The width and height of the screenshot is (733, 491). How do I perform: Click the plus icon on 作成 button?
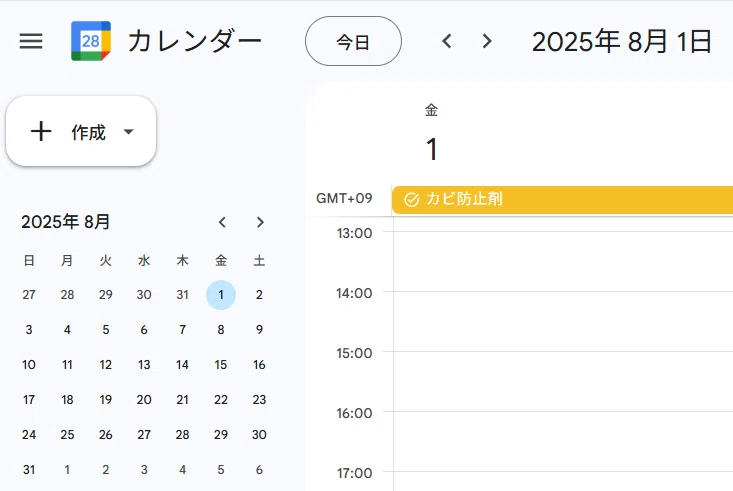(41, 131)
